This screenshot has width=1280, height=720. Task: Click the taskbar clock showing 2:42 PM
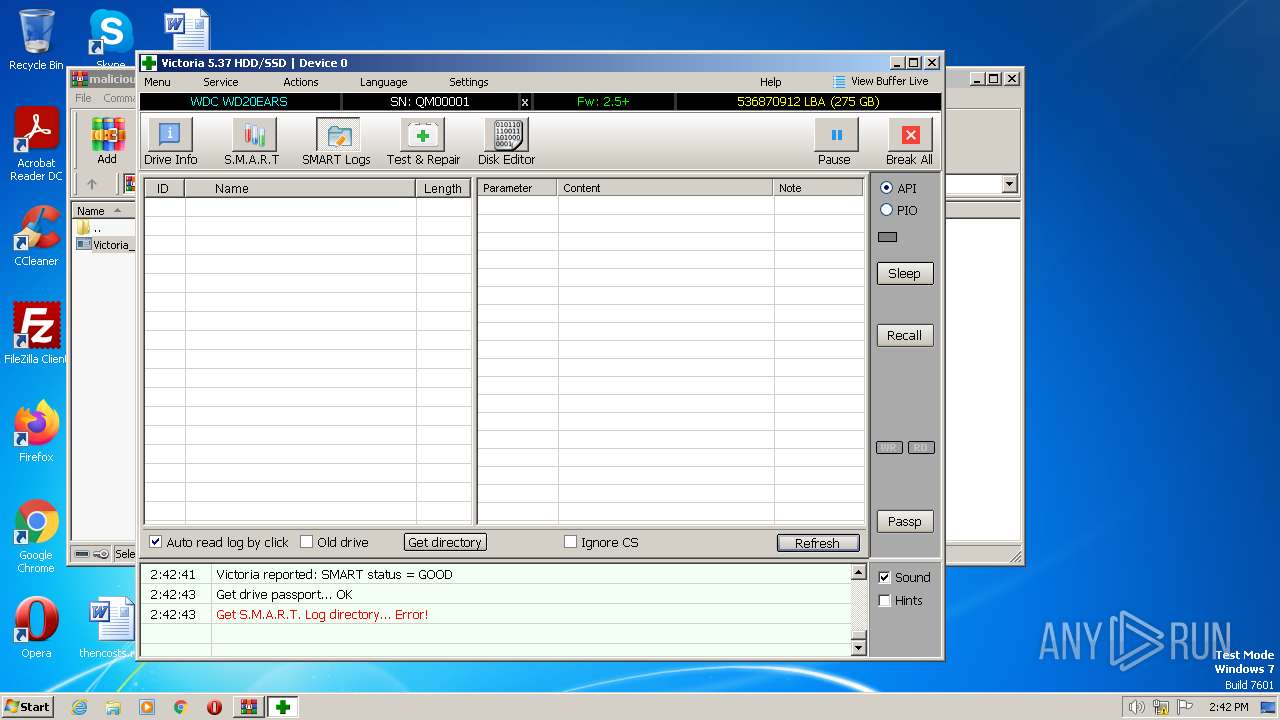point(1228,707)
